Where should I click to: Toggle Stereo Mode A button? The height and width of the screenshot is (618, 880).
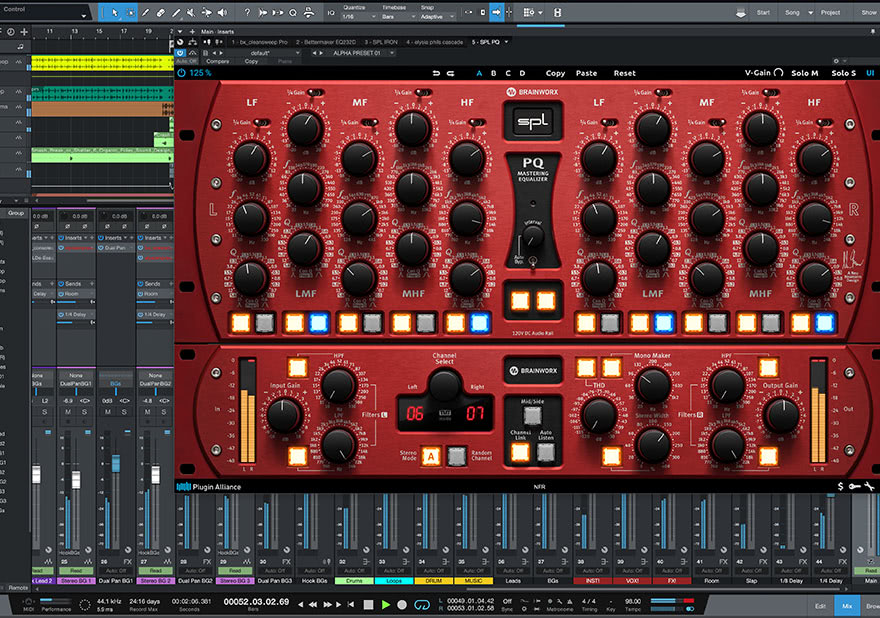(431, 456)
